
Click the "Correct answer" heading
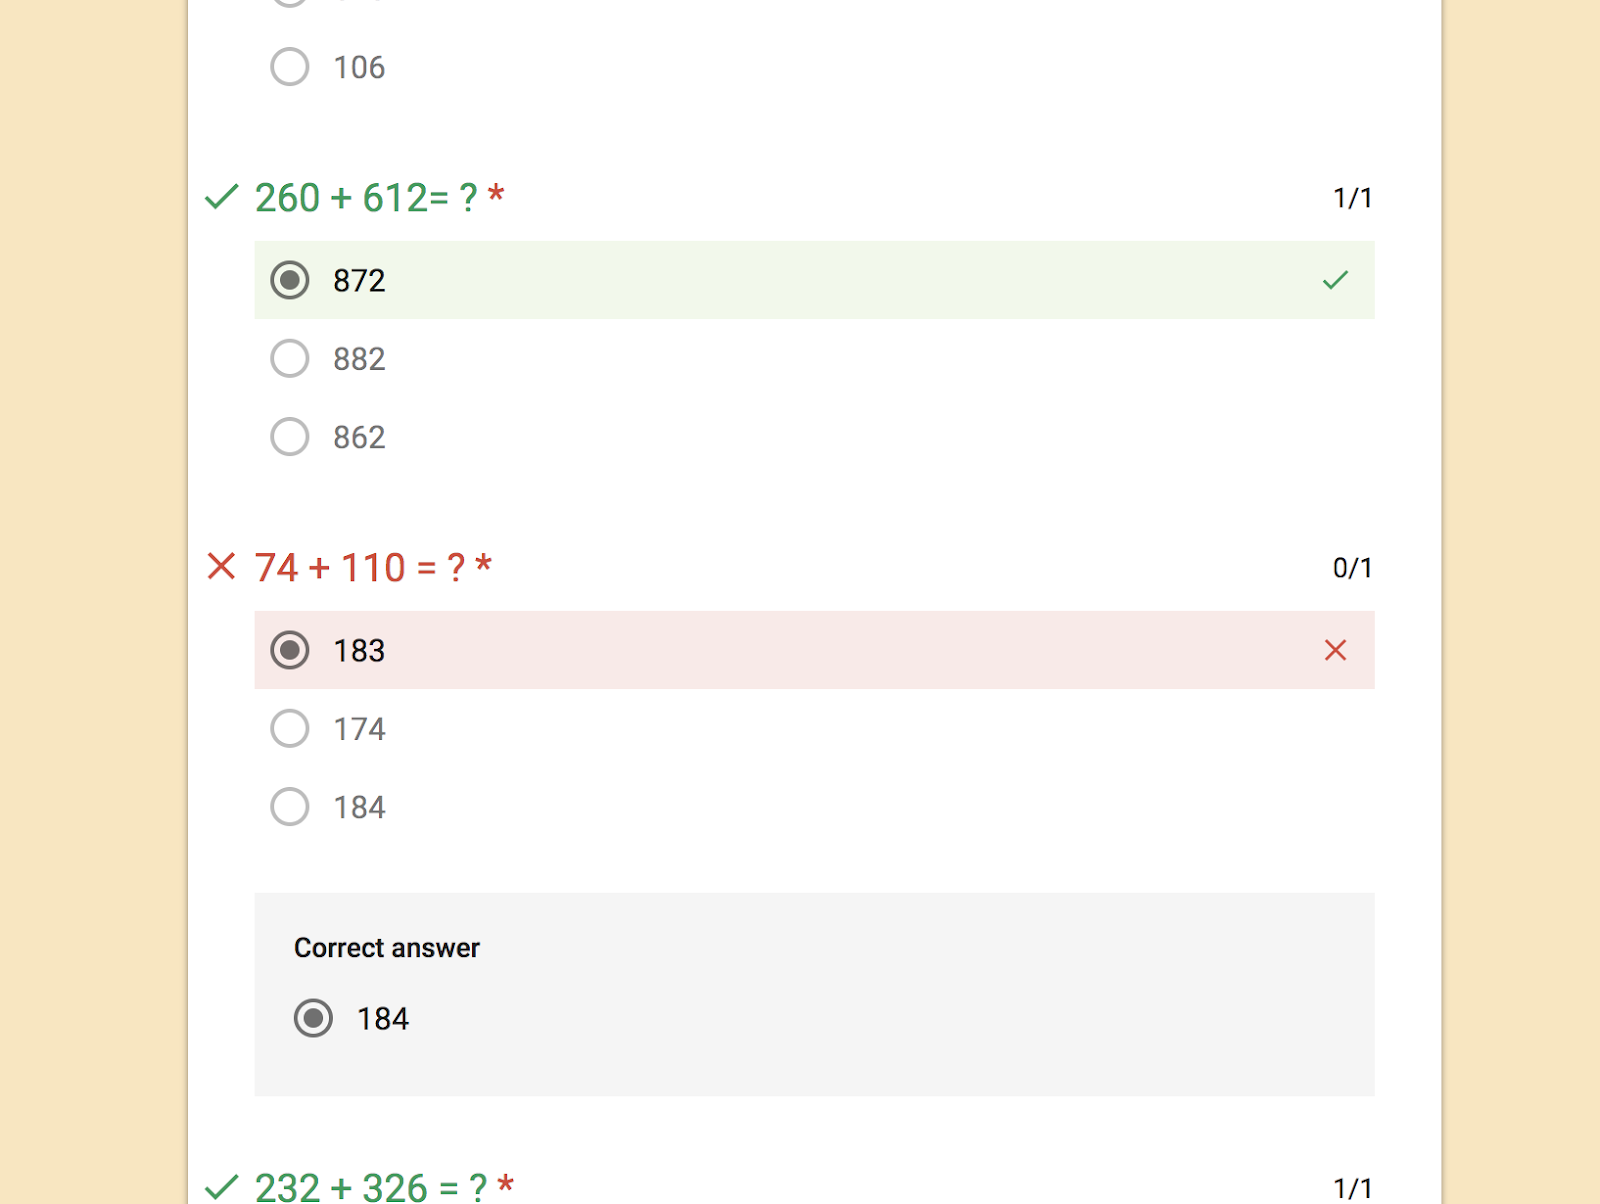387,948
